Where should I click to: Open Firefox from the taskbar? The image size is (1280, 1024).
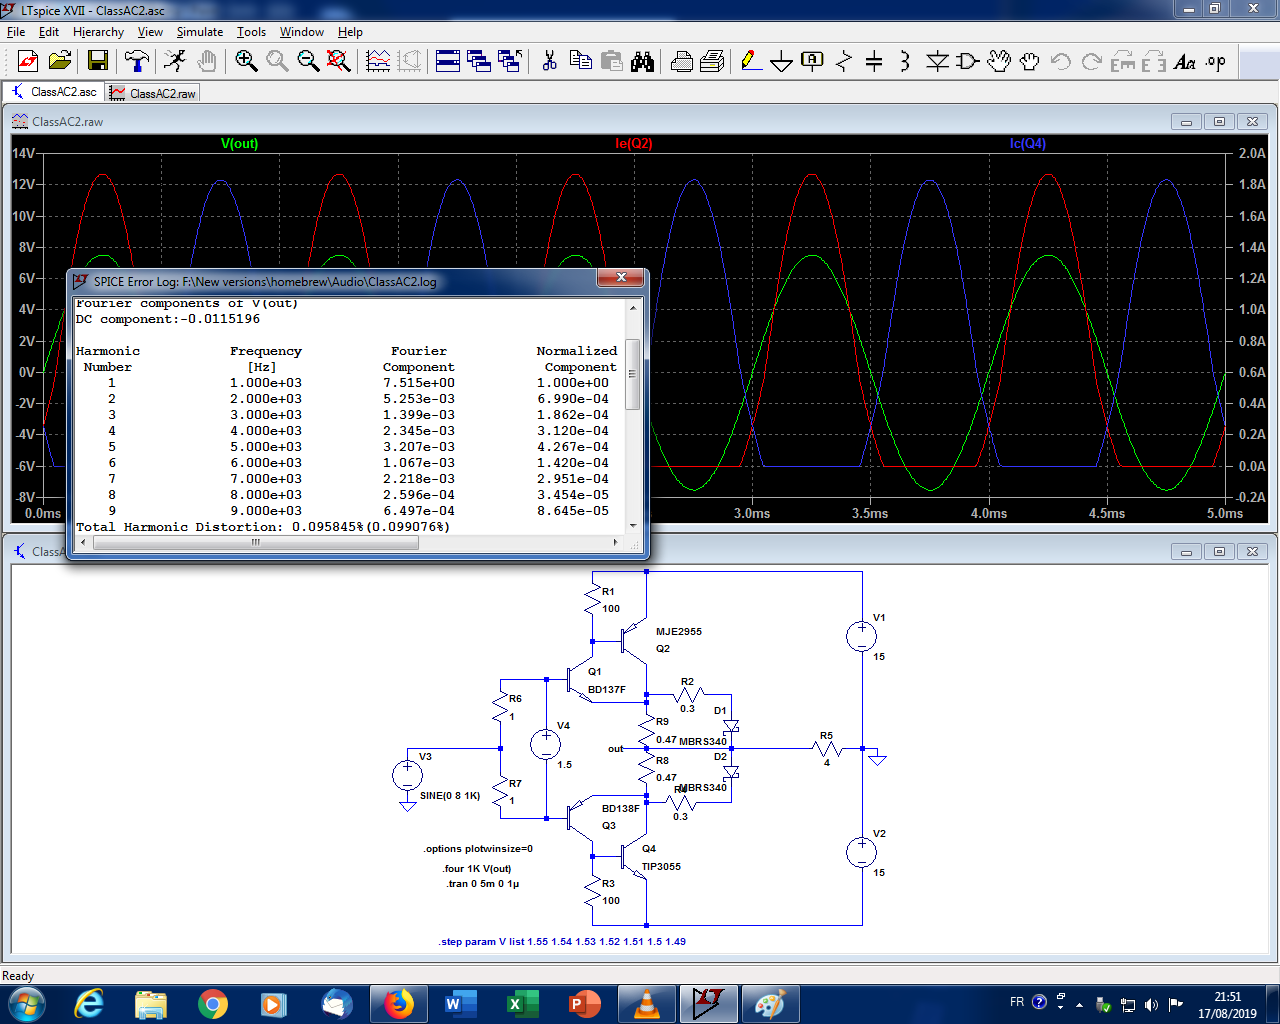(x=398, y=1004)
